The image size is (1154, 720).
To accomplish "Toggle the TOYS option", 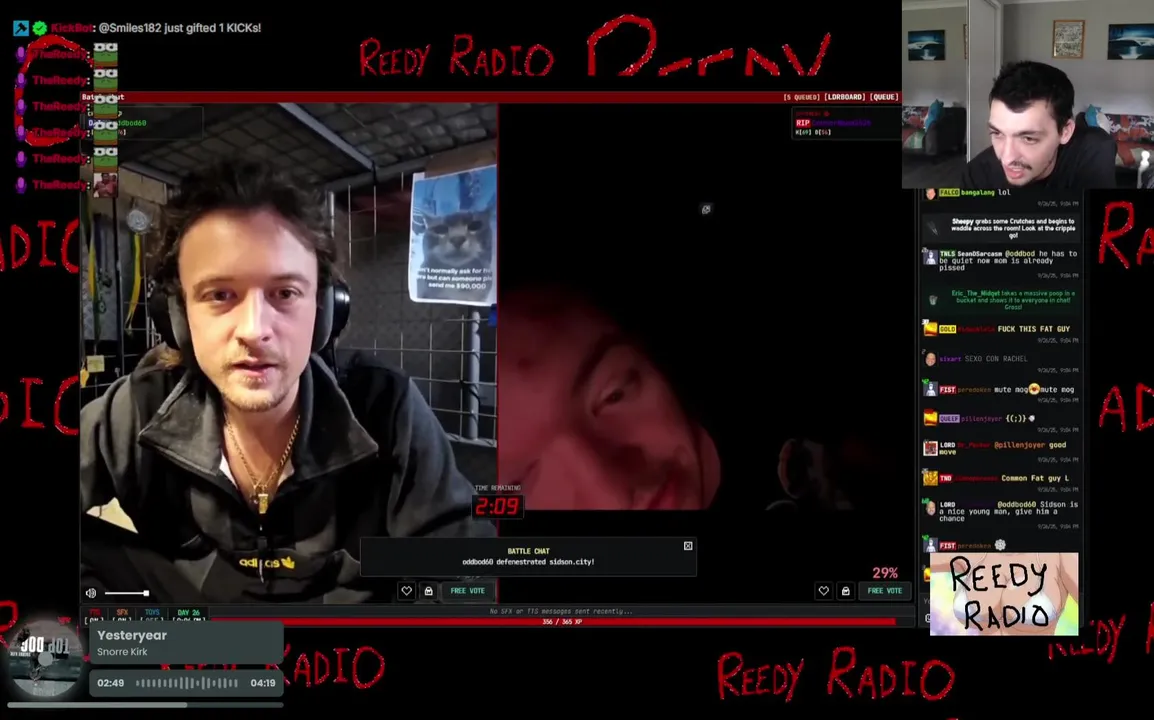I will (x=152, y=615).
